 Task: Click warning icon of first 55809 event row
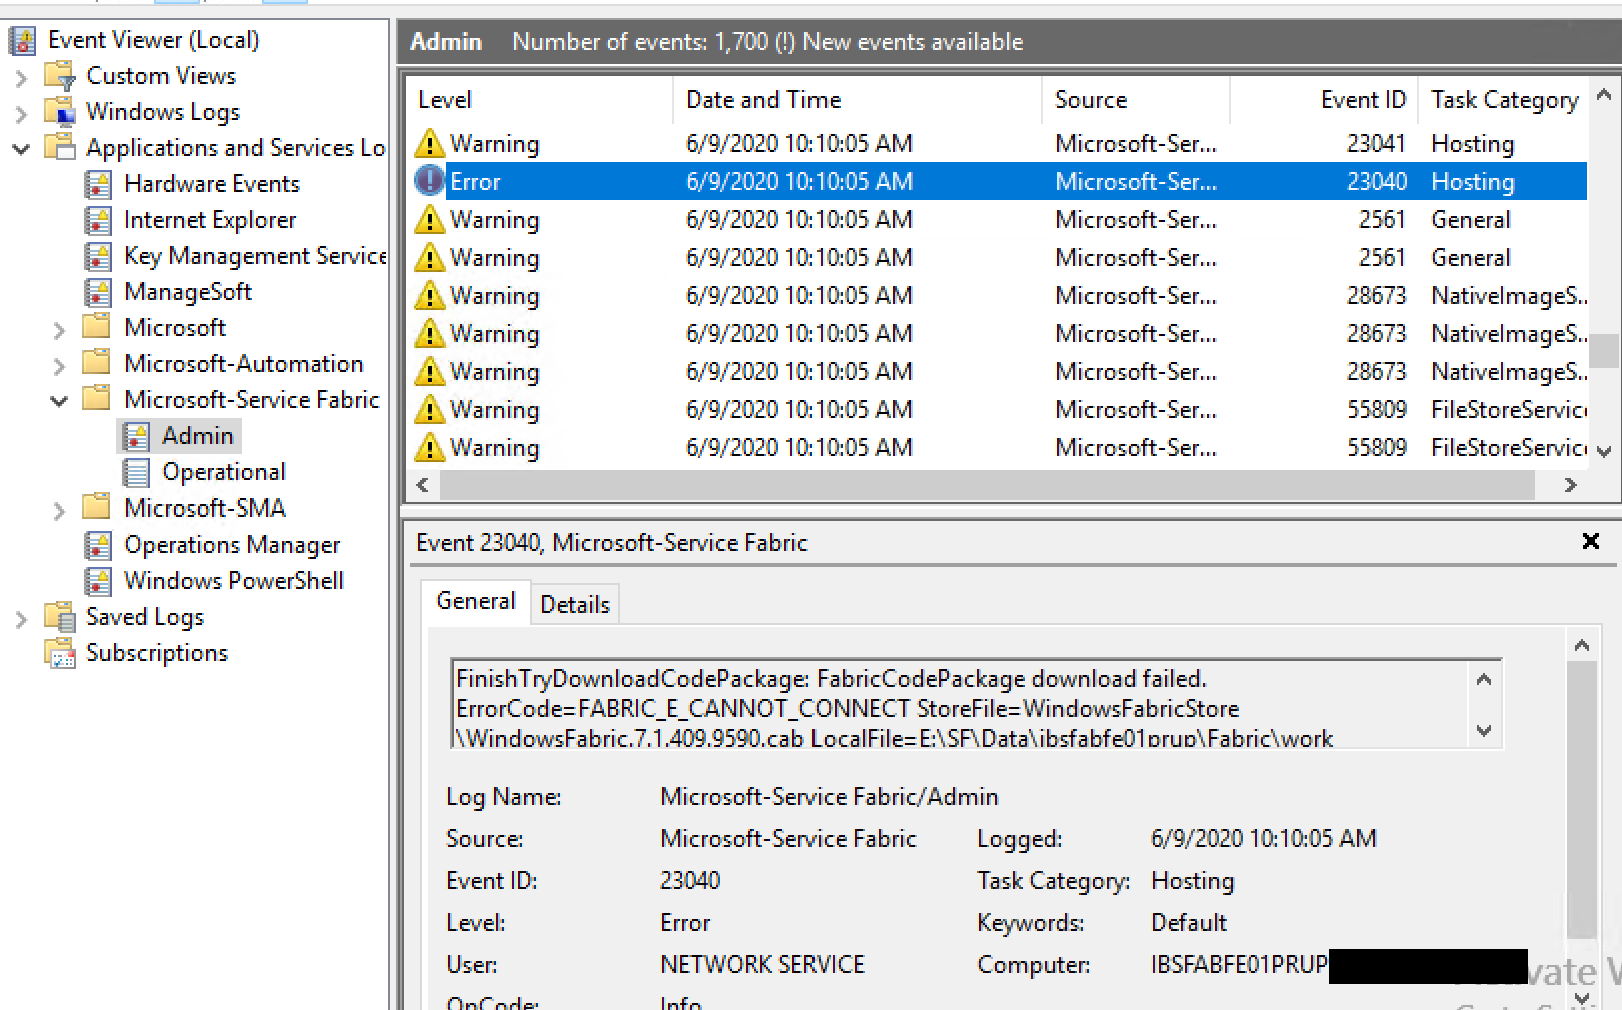(429, 409)
